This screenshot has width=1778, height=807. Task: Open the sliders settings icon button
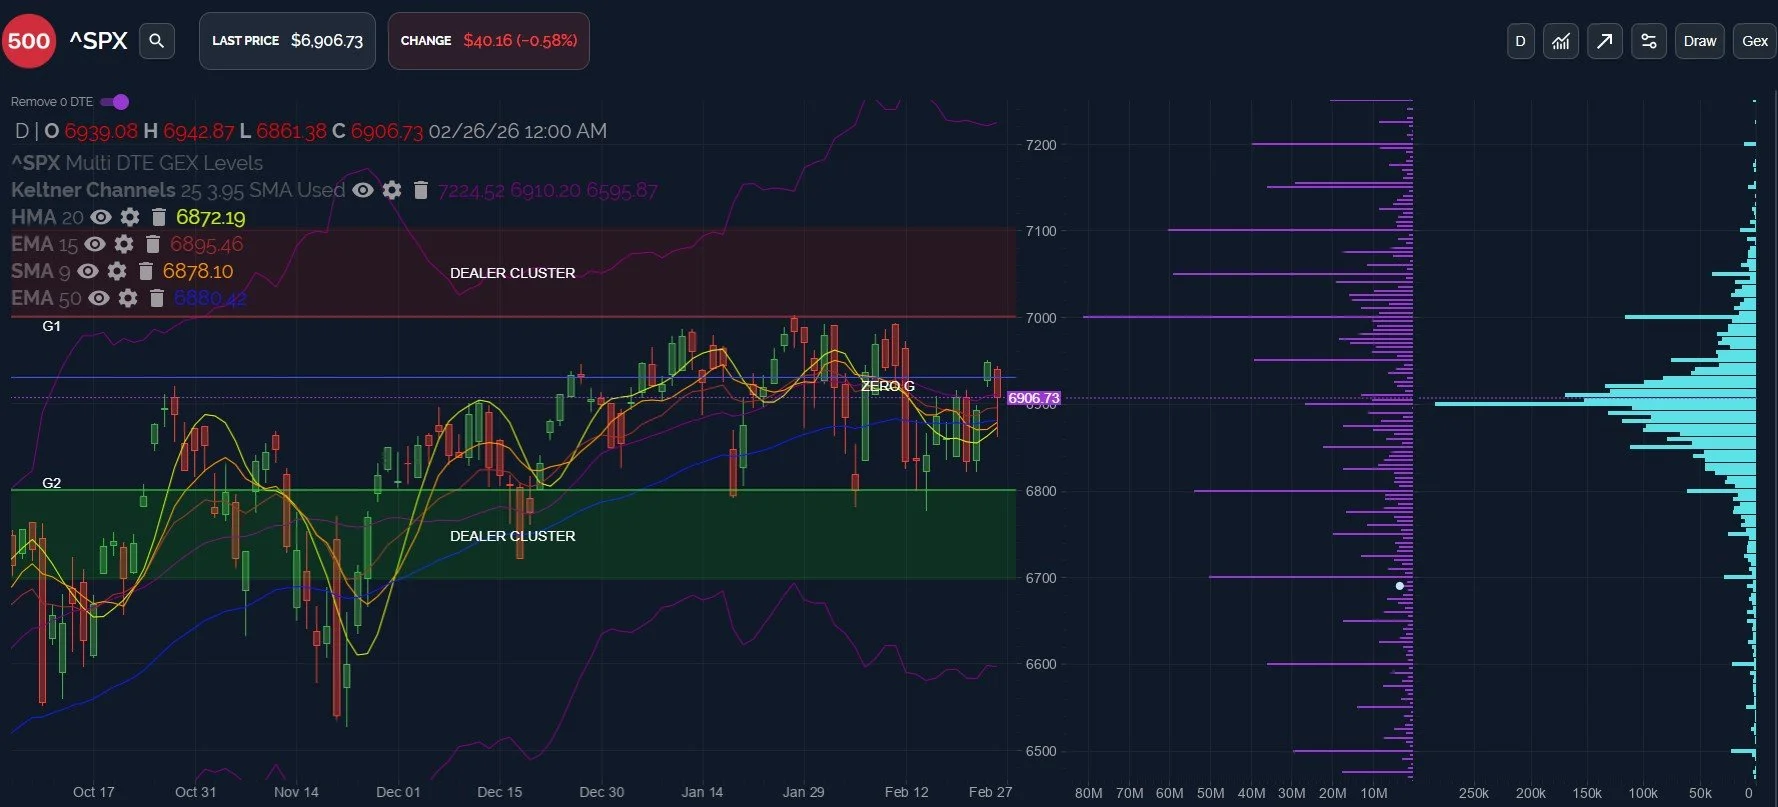coord(1649,41)
